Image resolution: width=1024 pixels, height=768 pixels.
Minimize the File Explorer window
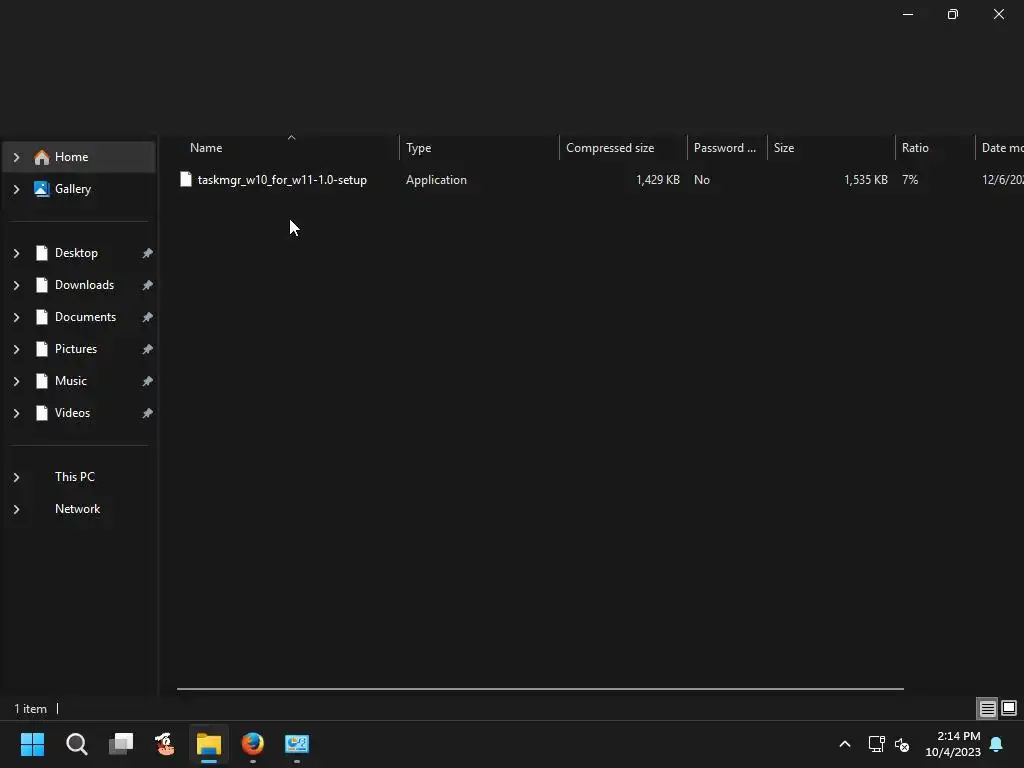coord(908,14)
